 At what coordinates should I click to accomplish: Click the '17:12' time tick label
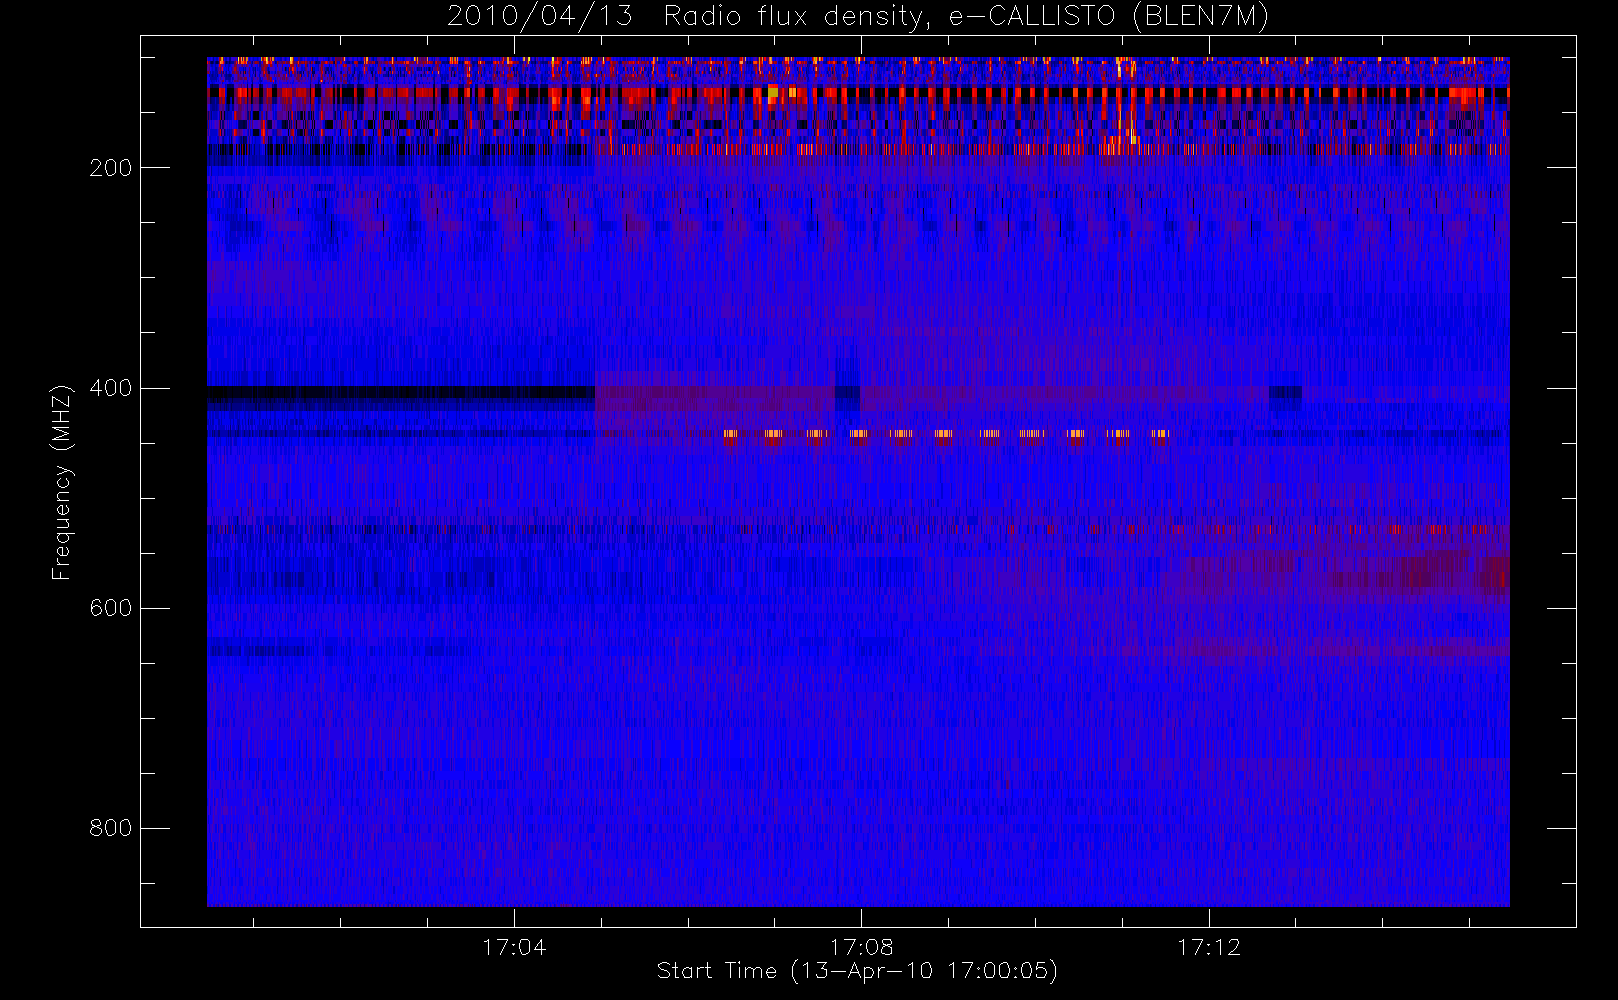pyautogui.click(x=1208, y=947)
